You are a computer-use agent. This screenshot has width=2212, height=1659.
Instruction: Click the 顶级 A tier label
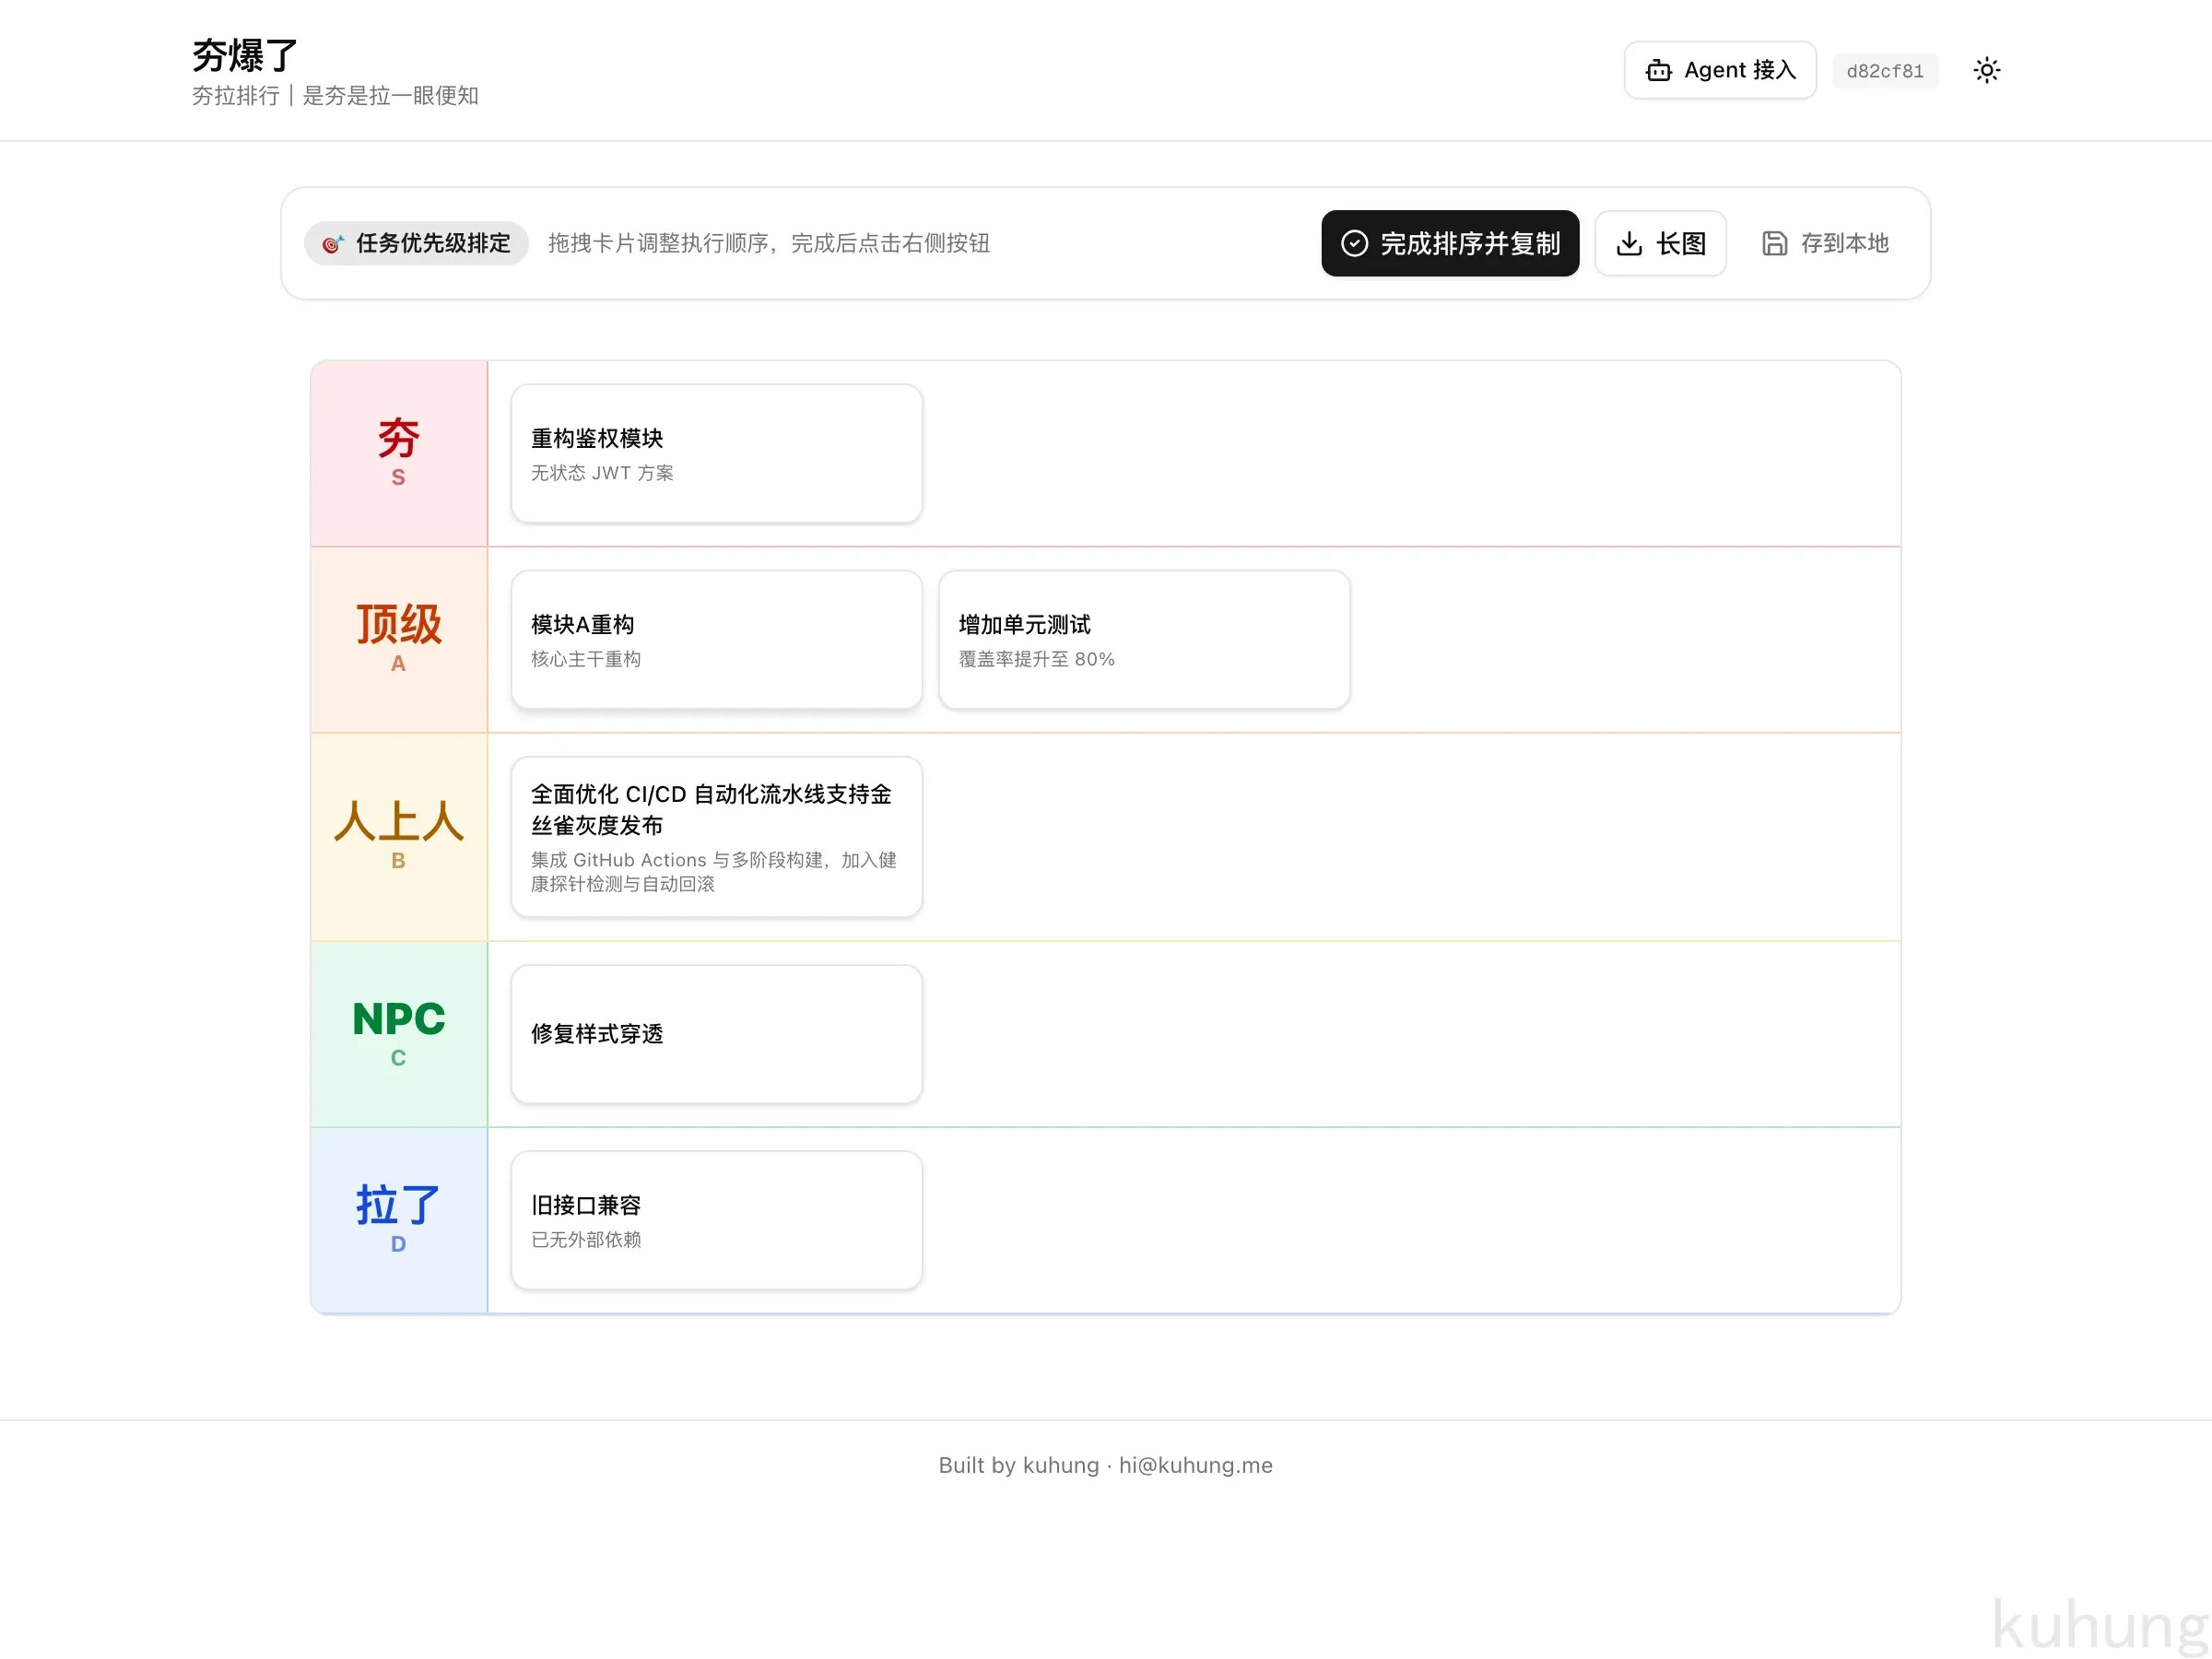click(x=398, y=639)
